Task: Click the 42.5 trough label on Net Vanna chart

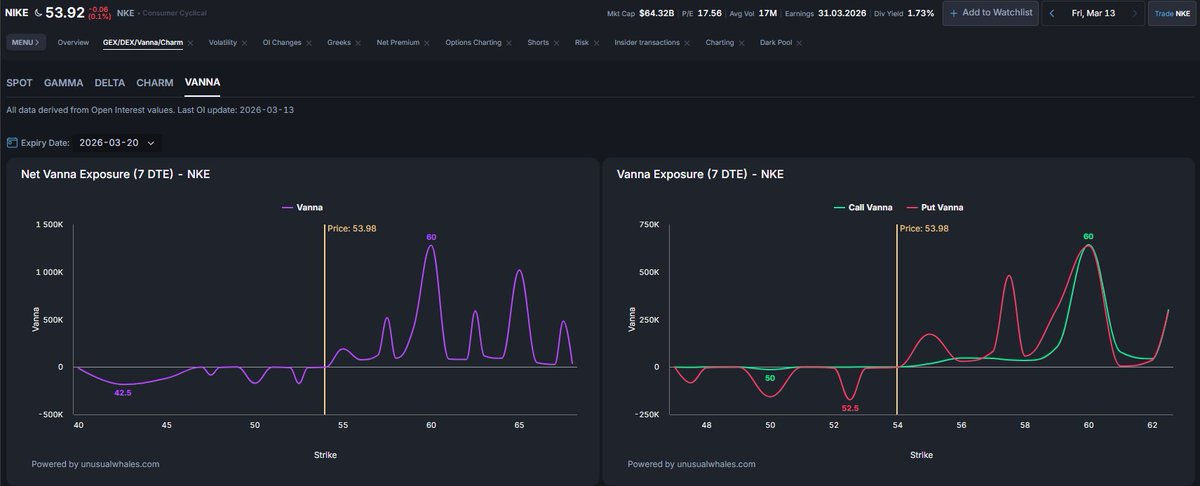Action: [123, 393]
